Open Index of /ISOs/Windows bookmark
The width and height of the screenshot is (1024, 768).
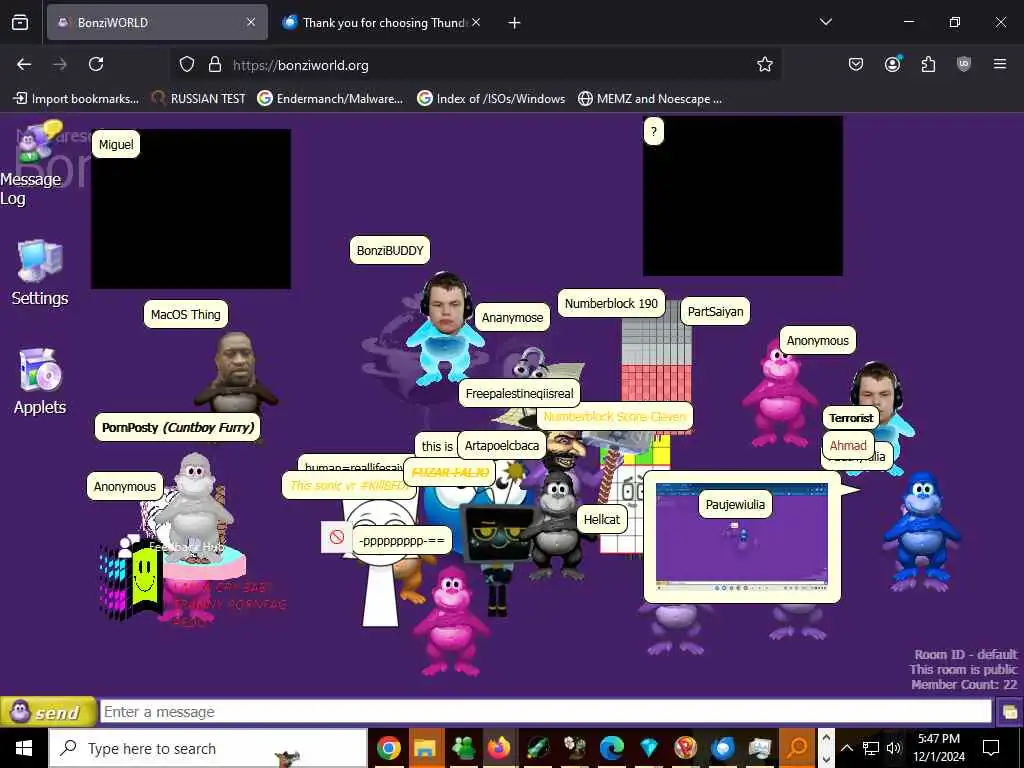point(491,99)
